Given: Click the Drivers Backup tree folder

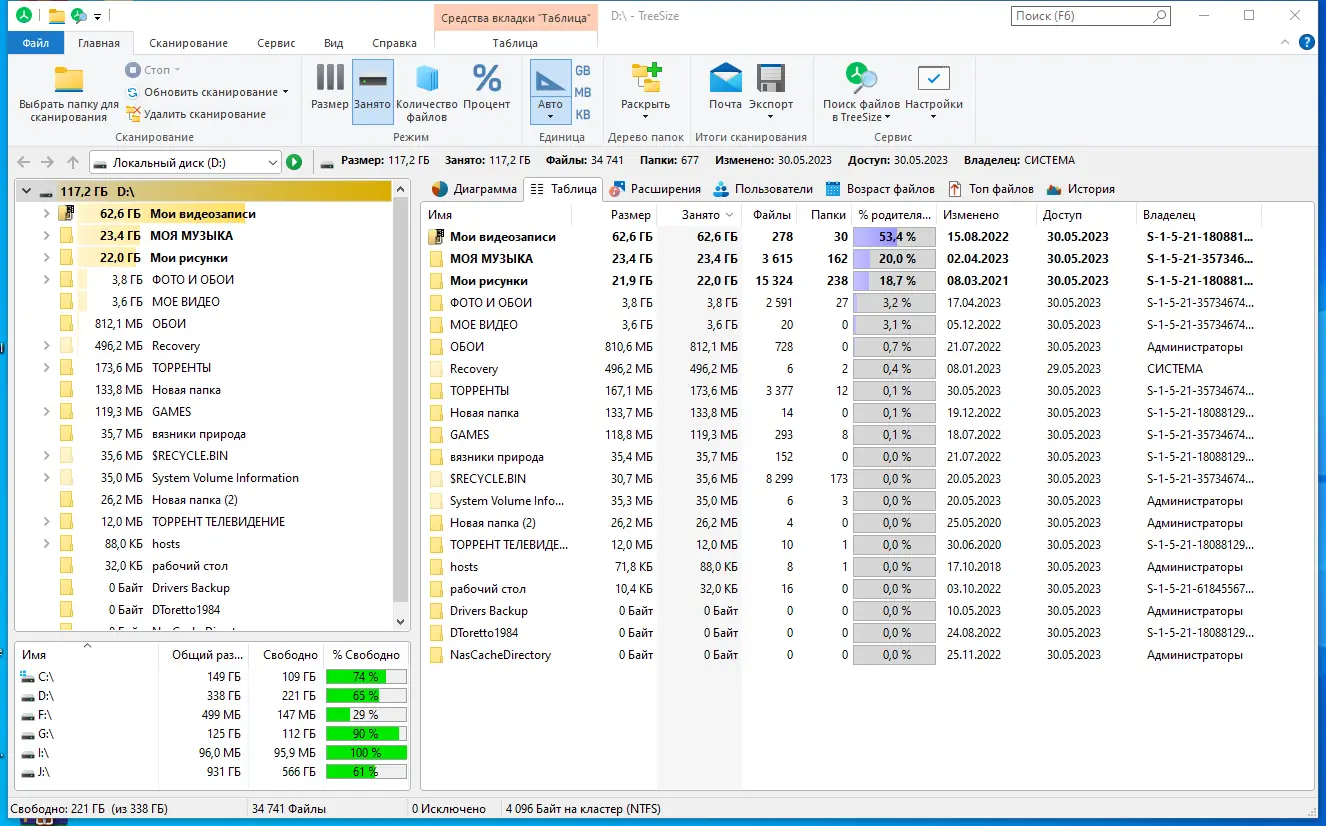Looking at the screenshot, I should [x=190, y=588].
